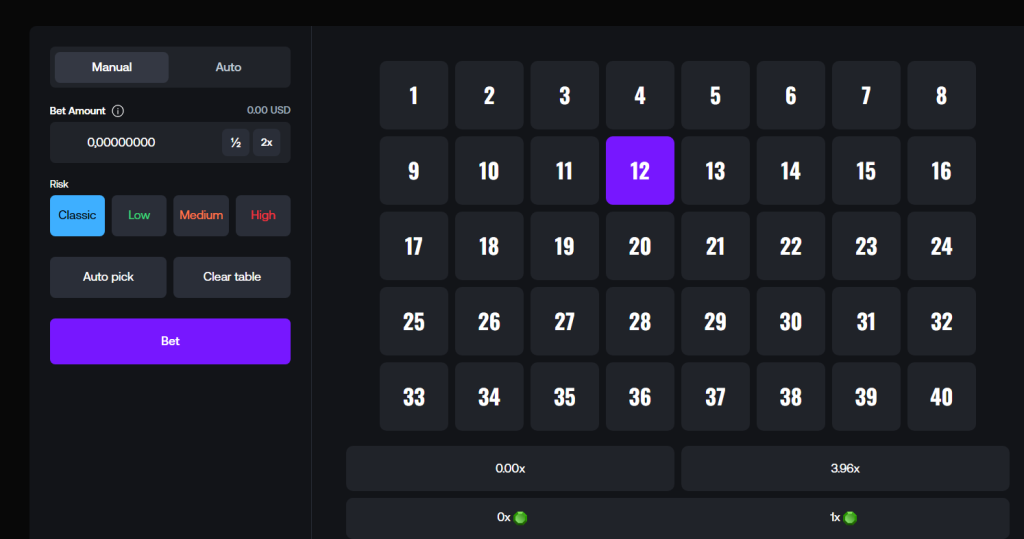Click the green gem beside 1x
Screen dimensions: 1024x539
point(851,518)
